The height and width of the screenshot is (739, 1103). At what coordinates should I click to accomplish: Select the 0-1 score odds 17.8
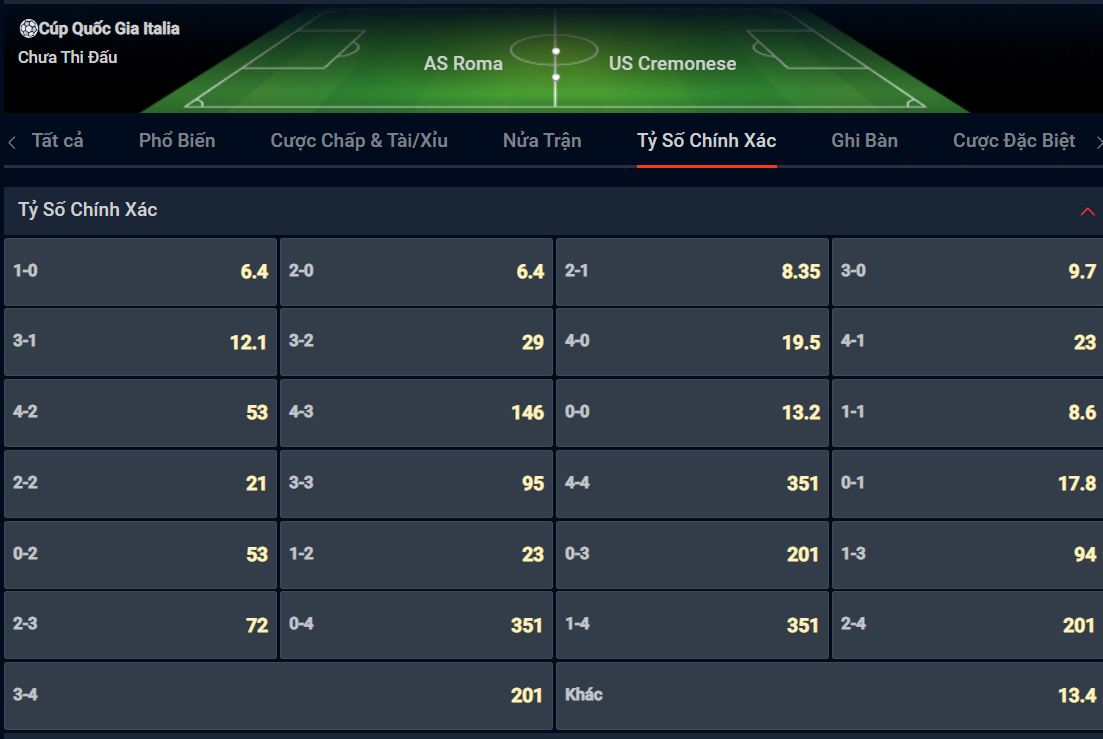point(968,484)
